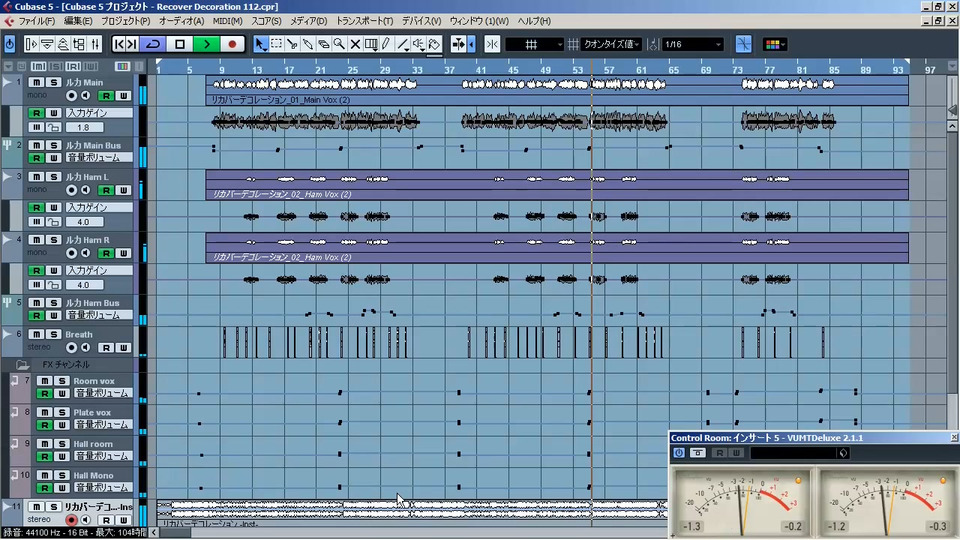Click the transport Record button
This screenshot has height=540, width=960.
(232, 44)
